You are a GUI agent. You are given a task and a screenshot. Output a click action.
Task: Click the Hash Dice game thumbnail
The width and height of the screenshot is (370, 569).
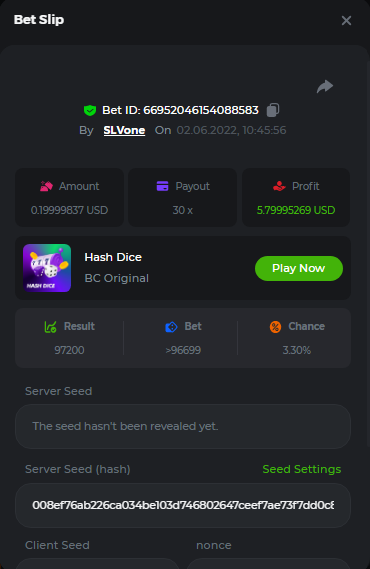47,268
